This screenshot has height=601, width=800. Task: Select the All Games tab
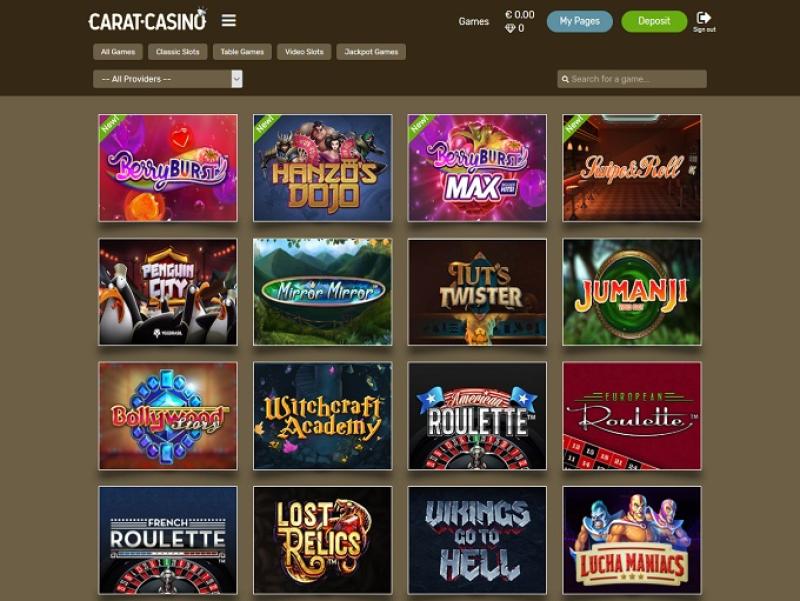point(118,52)
